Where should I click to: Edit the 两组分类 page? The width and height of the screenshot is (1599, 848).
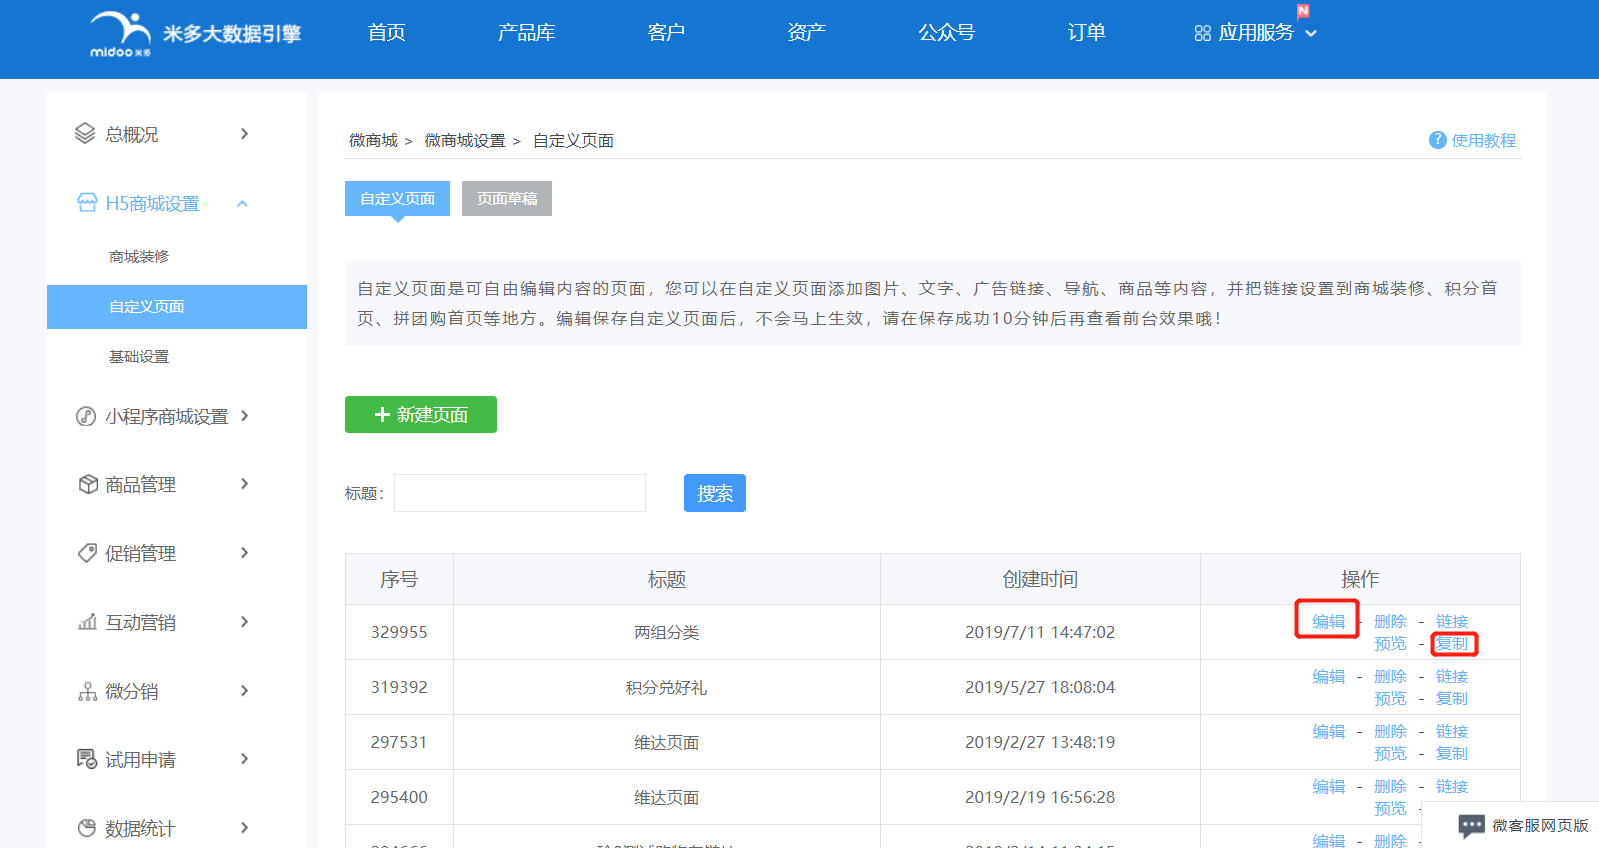click(1329, 622)
